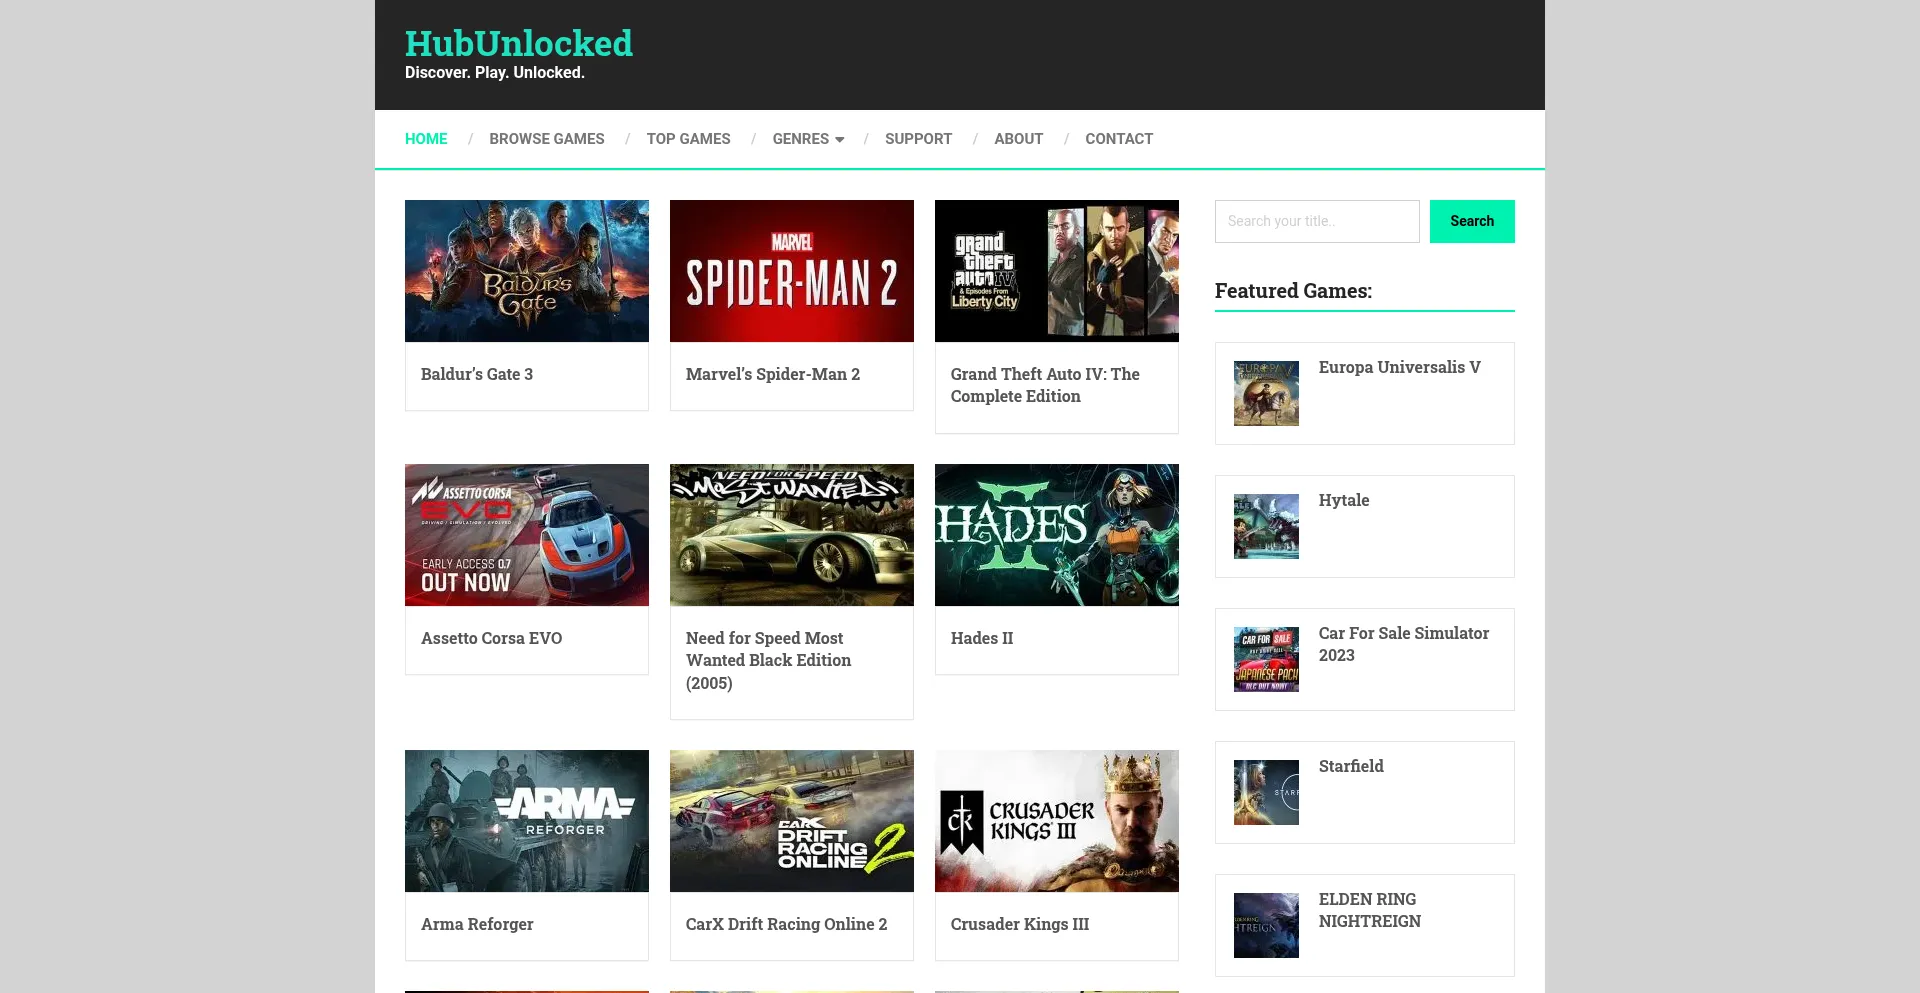The image size is (1920, 993).
Task: Open the Support page link
Action: click(x=918, y=139)
